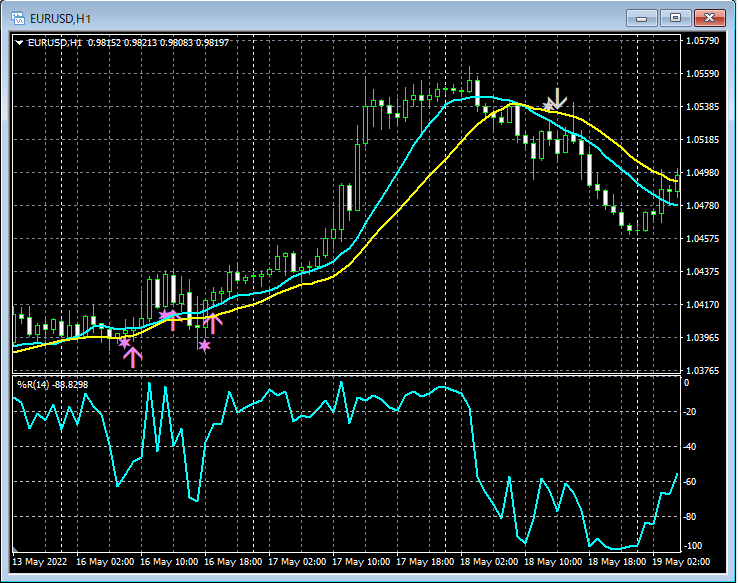
Task: Click the 1.04780 price label
Action: pyautogui.click(x=703, y=206)
